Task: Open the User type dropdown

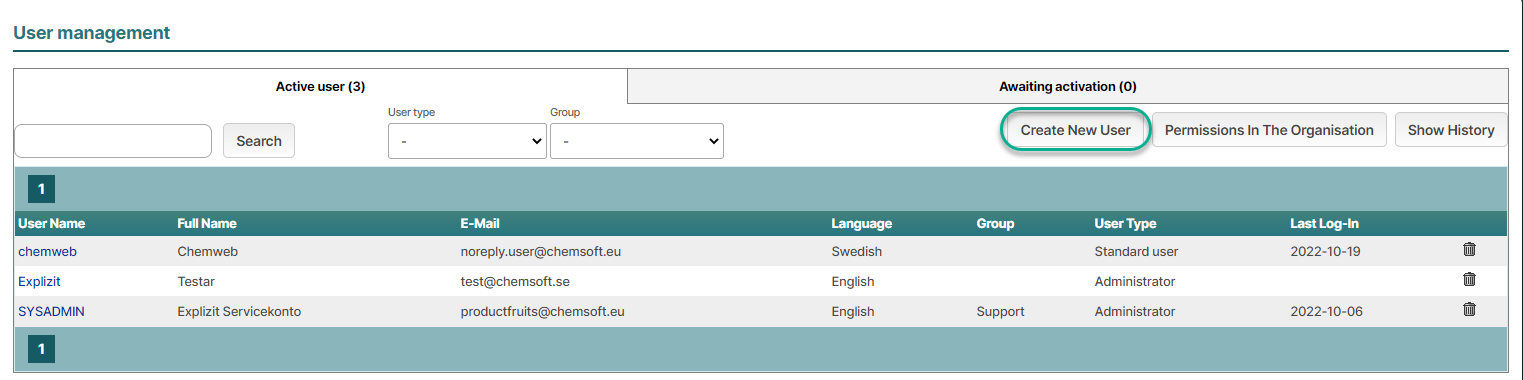Action: pos(467,141)
